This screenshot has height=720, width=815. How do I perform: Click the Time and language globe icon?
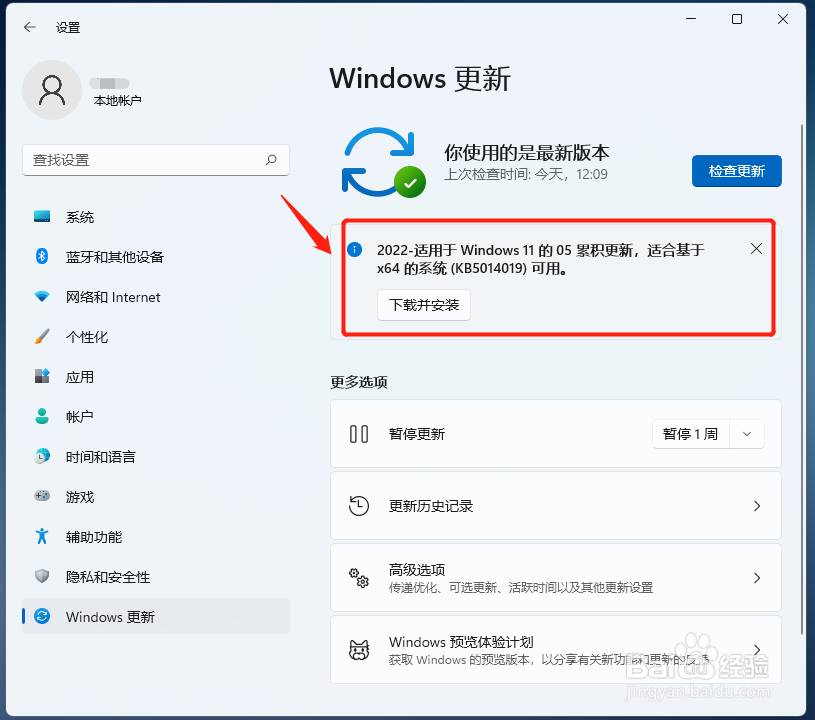click(x=42, y=456)
